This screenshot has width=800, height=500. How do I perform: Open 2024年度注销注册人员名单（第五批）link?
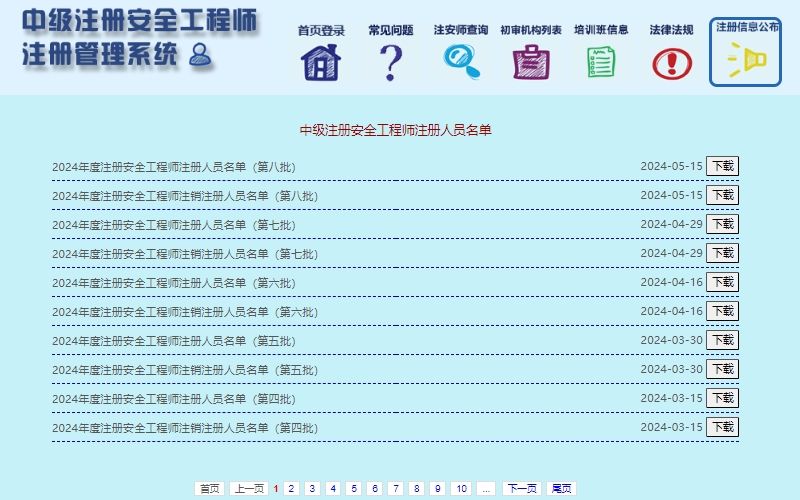185,370
